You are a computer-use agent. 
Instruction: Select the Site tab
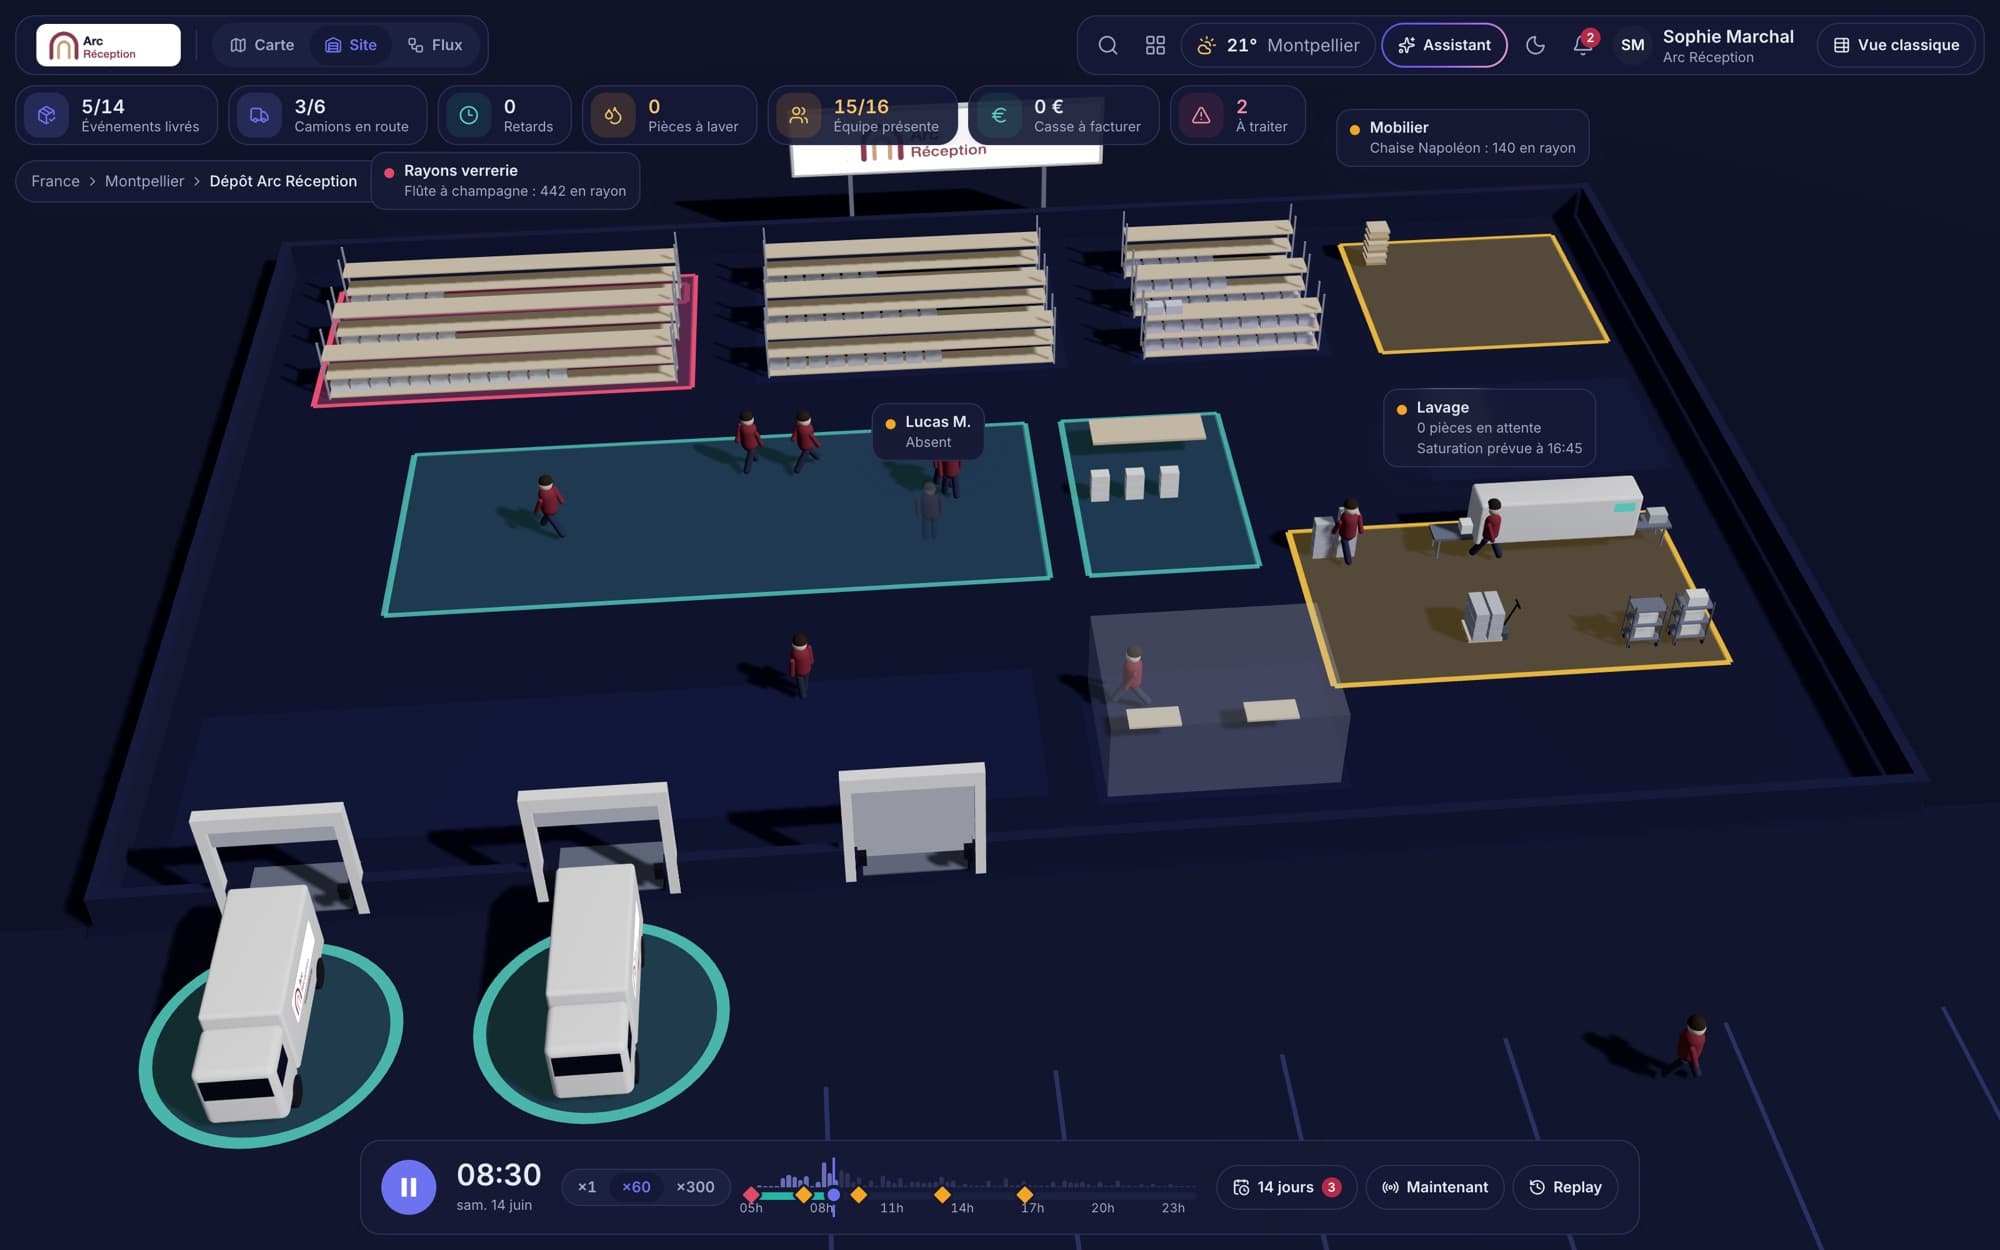point(351,45)
